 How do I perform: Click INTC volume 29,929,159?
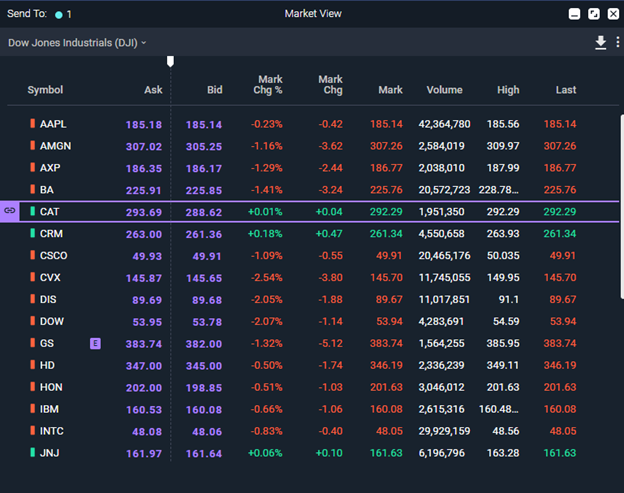pos(444,431)
